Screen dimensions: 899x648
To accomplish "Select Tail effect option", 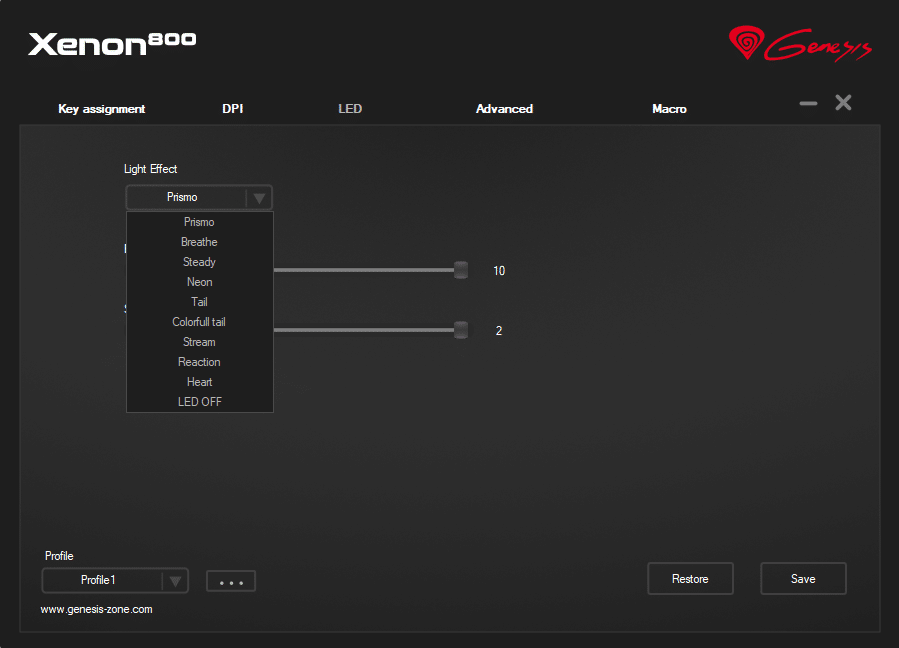I will click(199, 302).
